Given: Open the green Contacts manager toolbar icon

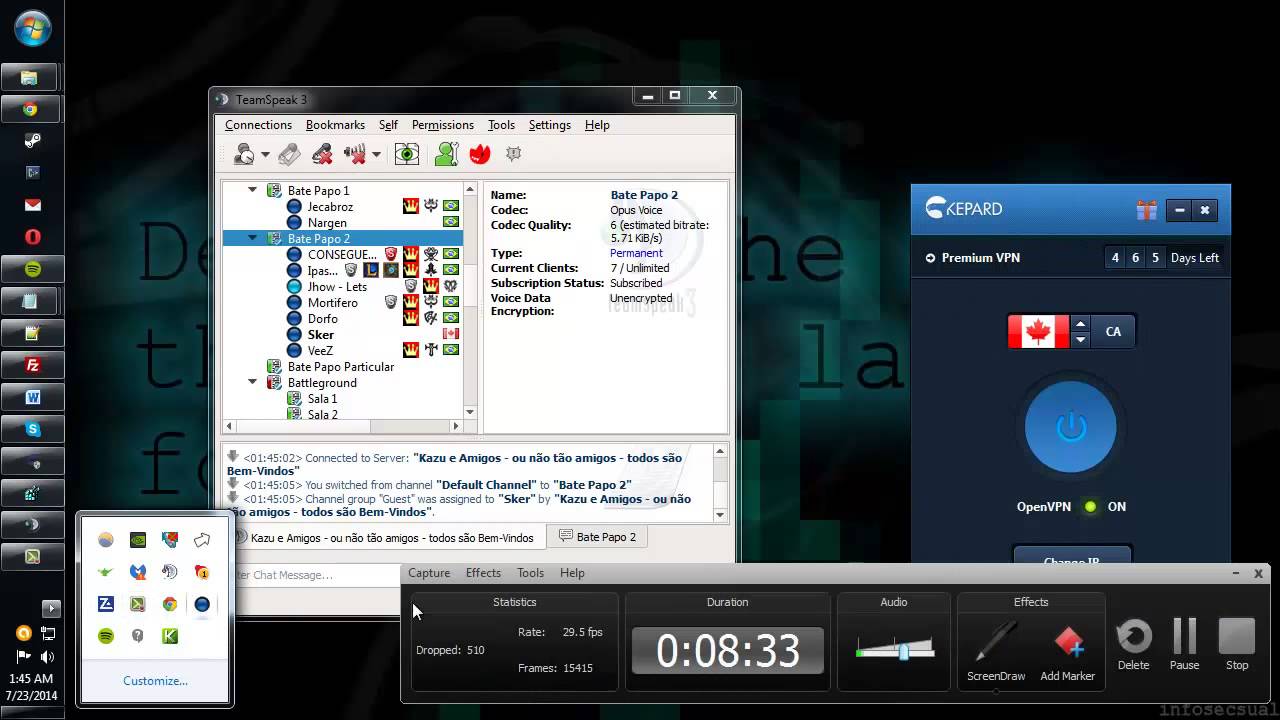Looking at the screenshot, I should click(x=446, y=154).
